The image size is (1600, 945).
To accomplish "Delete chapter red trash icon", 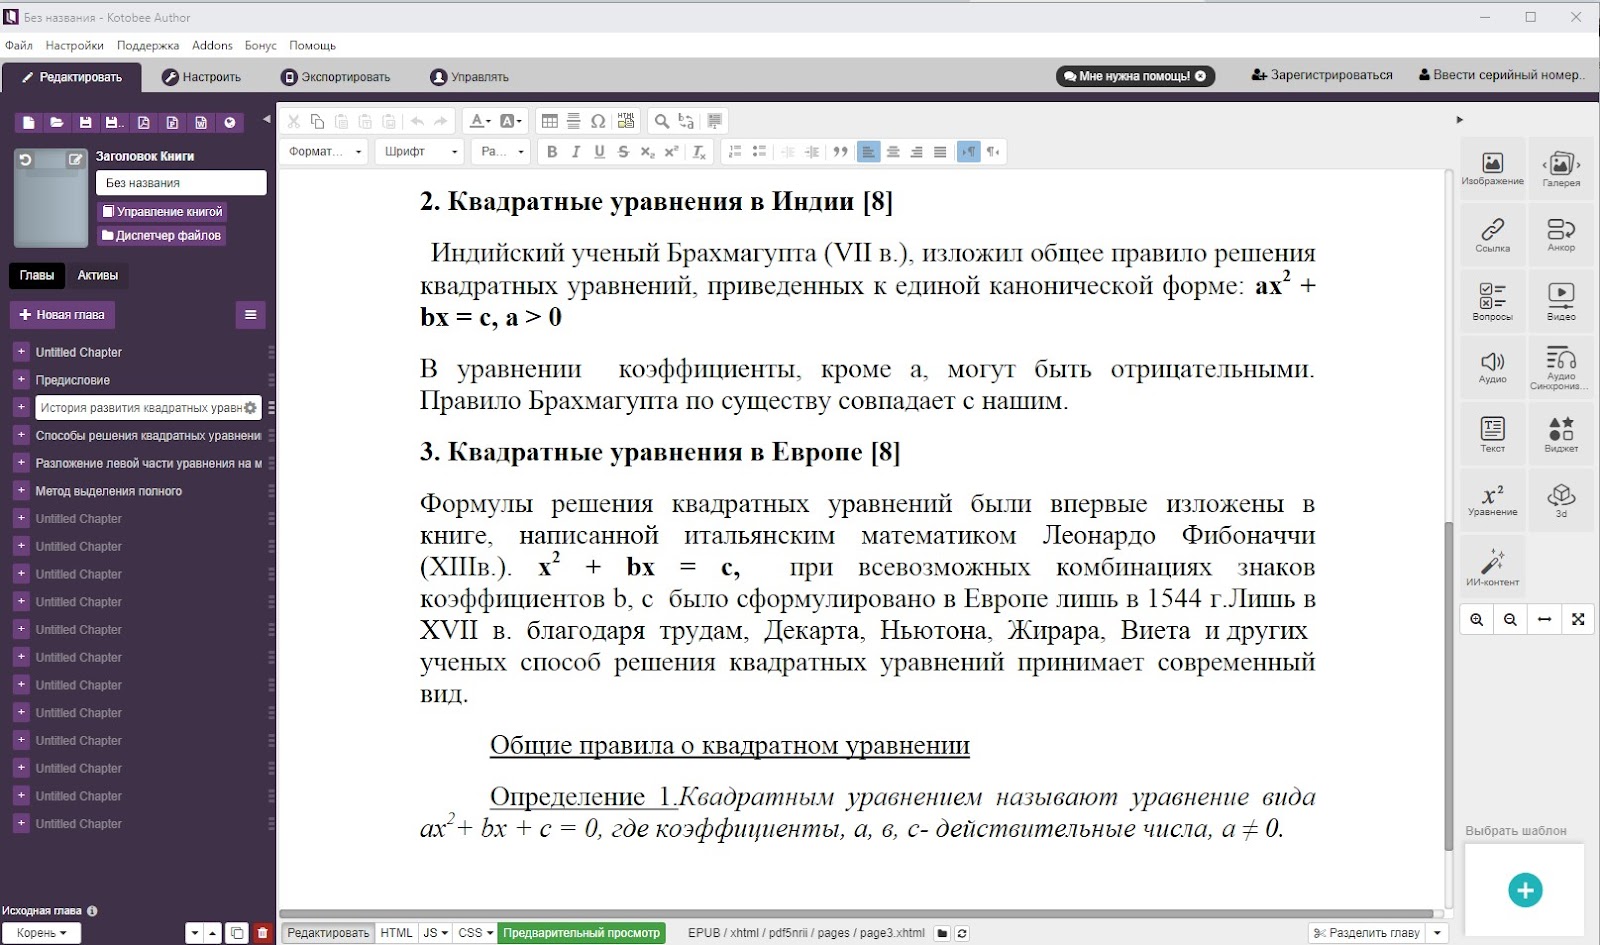I will tap(263, 933).
